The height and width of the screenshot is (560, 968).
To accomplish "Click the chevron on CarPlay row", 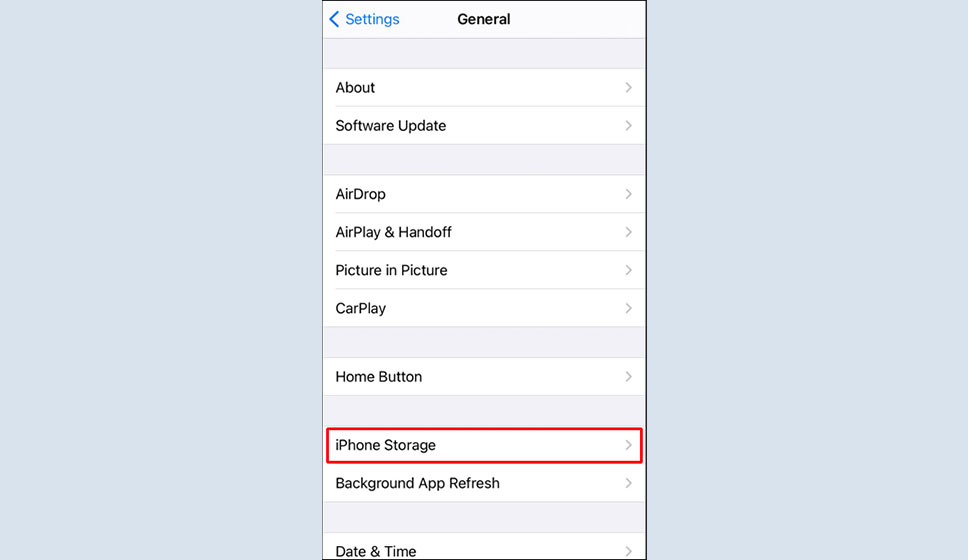I will tap(628, 308).
